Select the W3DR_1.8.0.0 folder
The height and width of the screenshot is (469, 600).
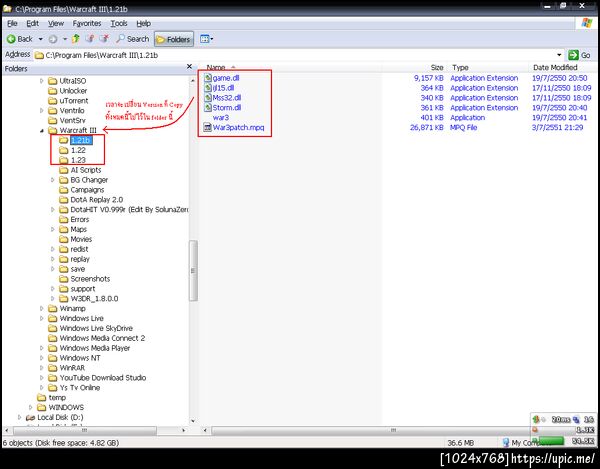pos(89,299)
